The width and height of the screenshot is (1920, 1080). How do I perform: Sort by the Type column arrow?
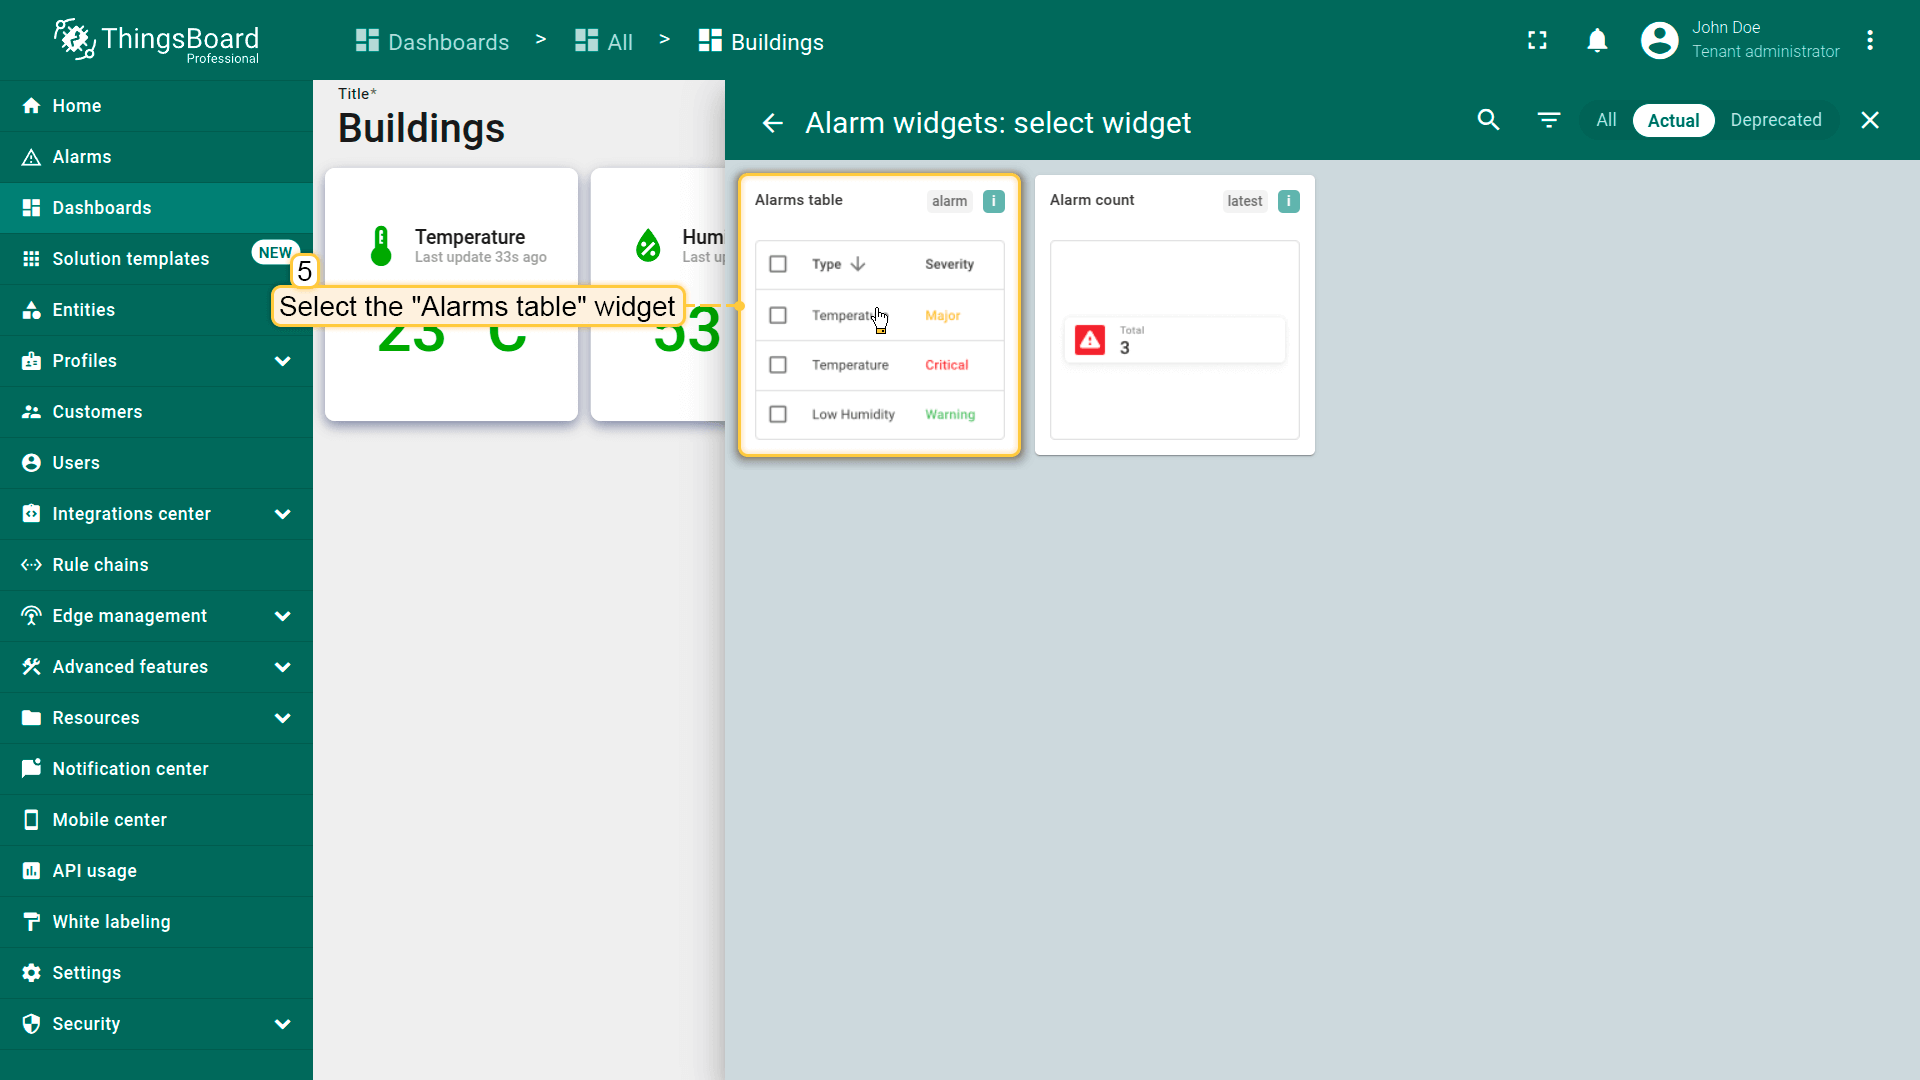click(858, 264)
